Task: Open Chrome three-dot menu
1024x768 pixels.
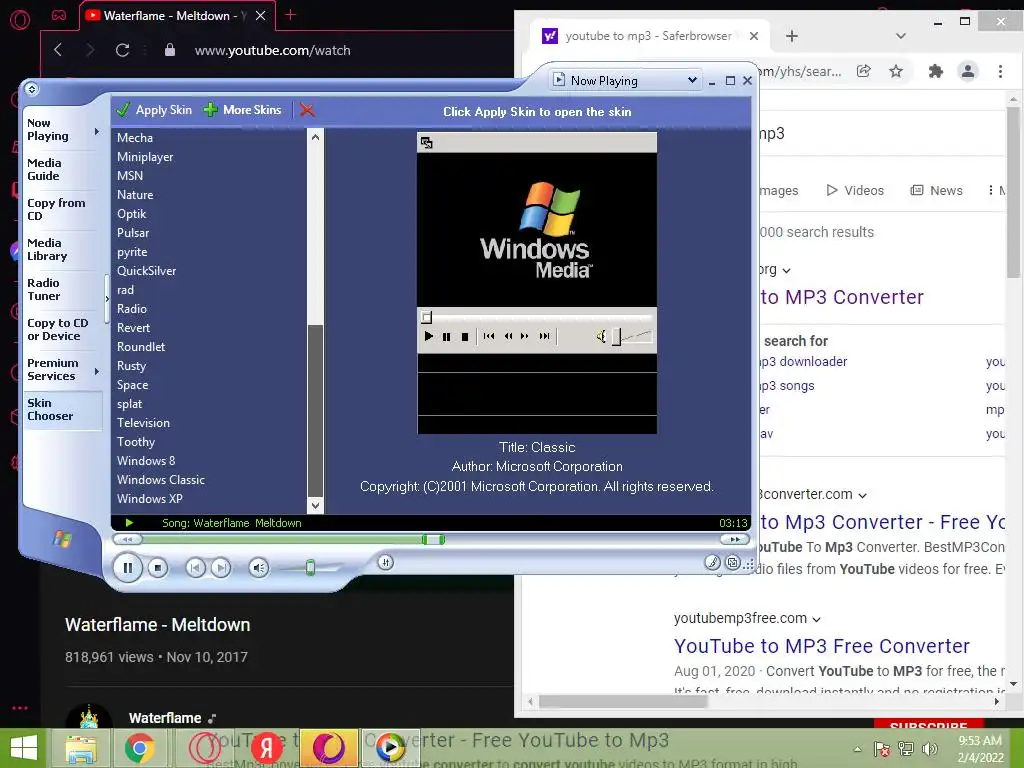Action: [x=1000, y=71]
